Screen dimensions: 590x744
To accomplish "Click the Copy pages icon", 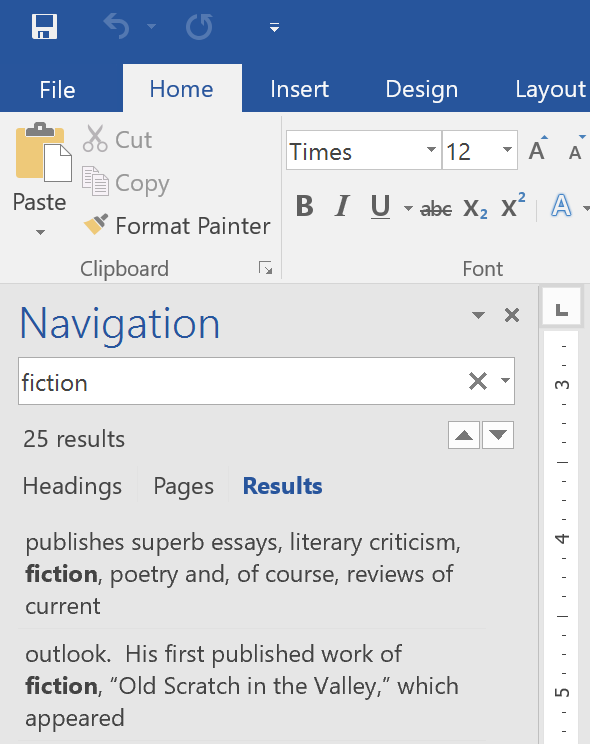I will 95,181.
